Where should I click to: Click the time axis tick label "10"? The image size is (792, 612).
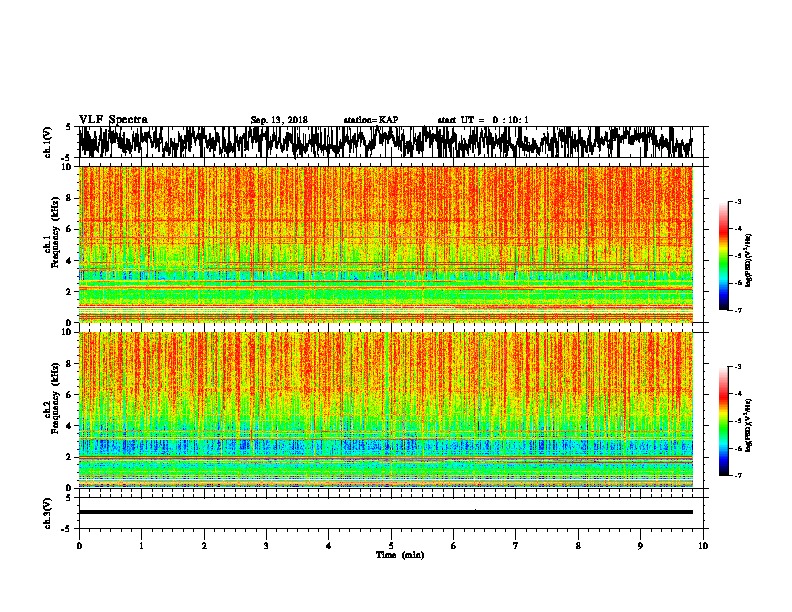703,546
